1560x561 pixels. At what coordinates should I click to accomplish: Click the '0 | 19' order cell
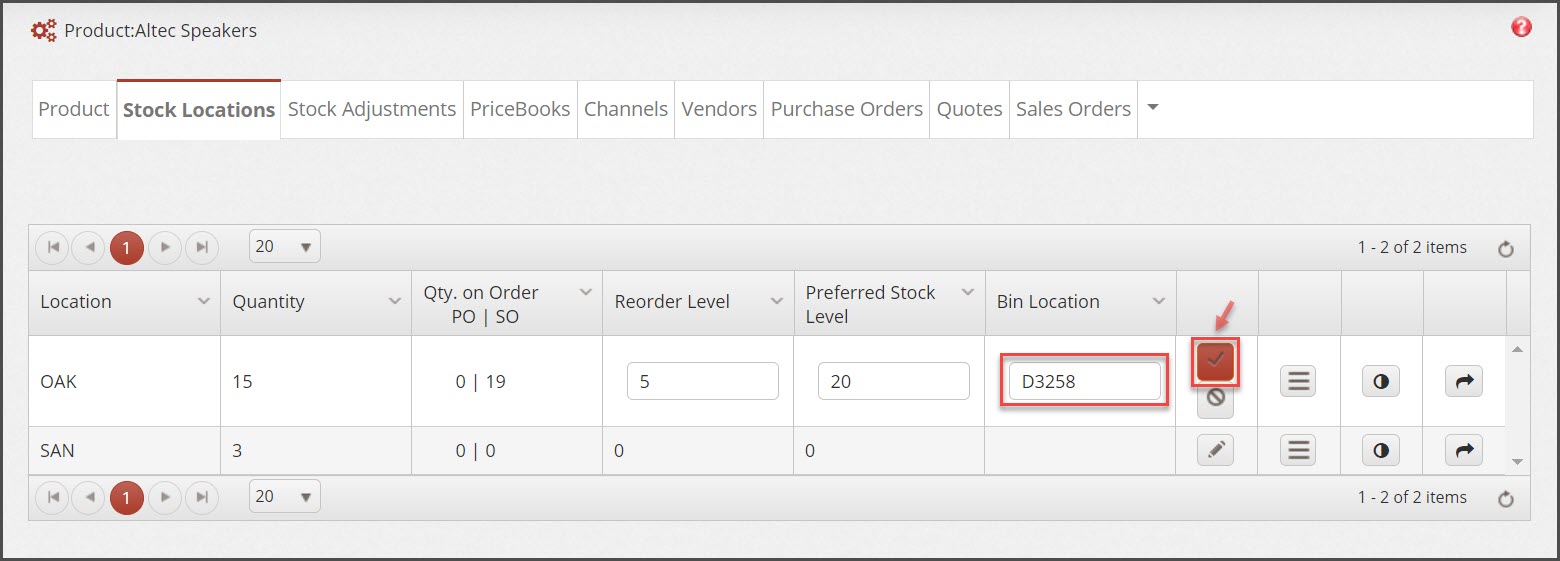click(507, 381)
